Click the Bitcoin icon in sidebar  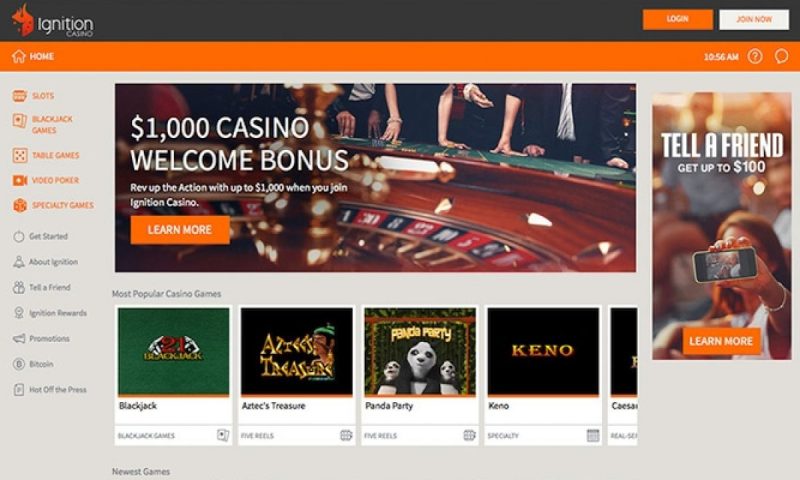tap(19, 364)
